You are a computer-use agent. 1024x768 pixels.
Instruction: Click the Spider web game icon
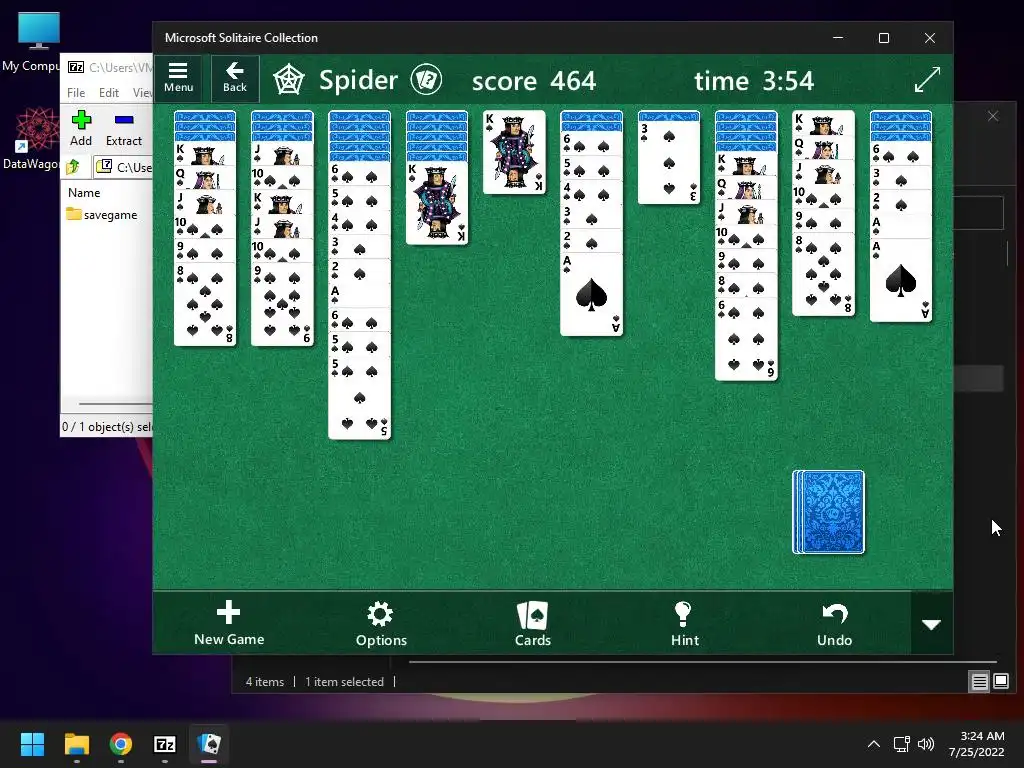coord(288,80)
